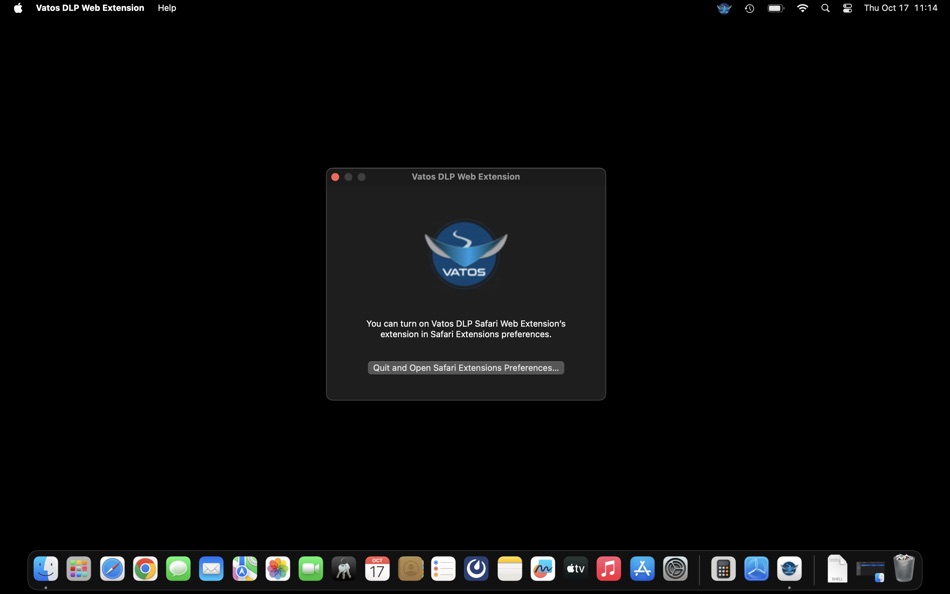The width and height of the screenshot is (950, 594).
Task: Close the Vatos DLP Web Extension window
Action: coord(335,177)
